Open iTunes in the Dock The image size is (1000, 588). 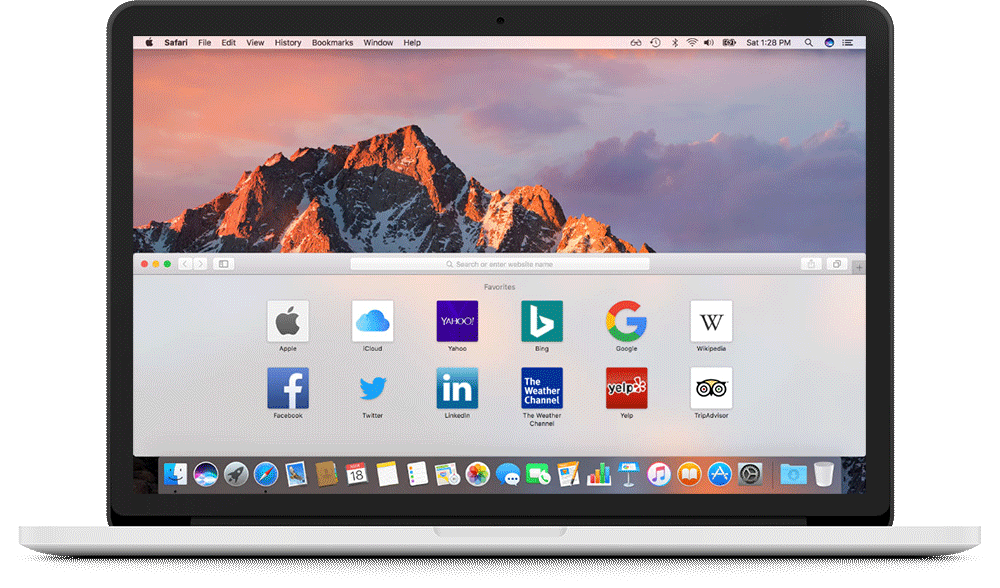(659, 474)
